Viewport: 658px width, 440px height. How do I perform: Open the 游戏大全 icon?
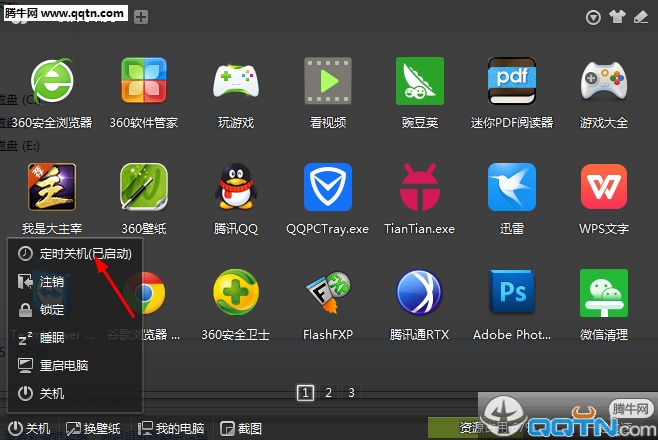point(604,81)
